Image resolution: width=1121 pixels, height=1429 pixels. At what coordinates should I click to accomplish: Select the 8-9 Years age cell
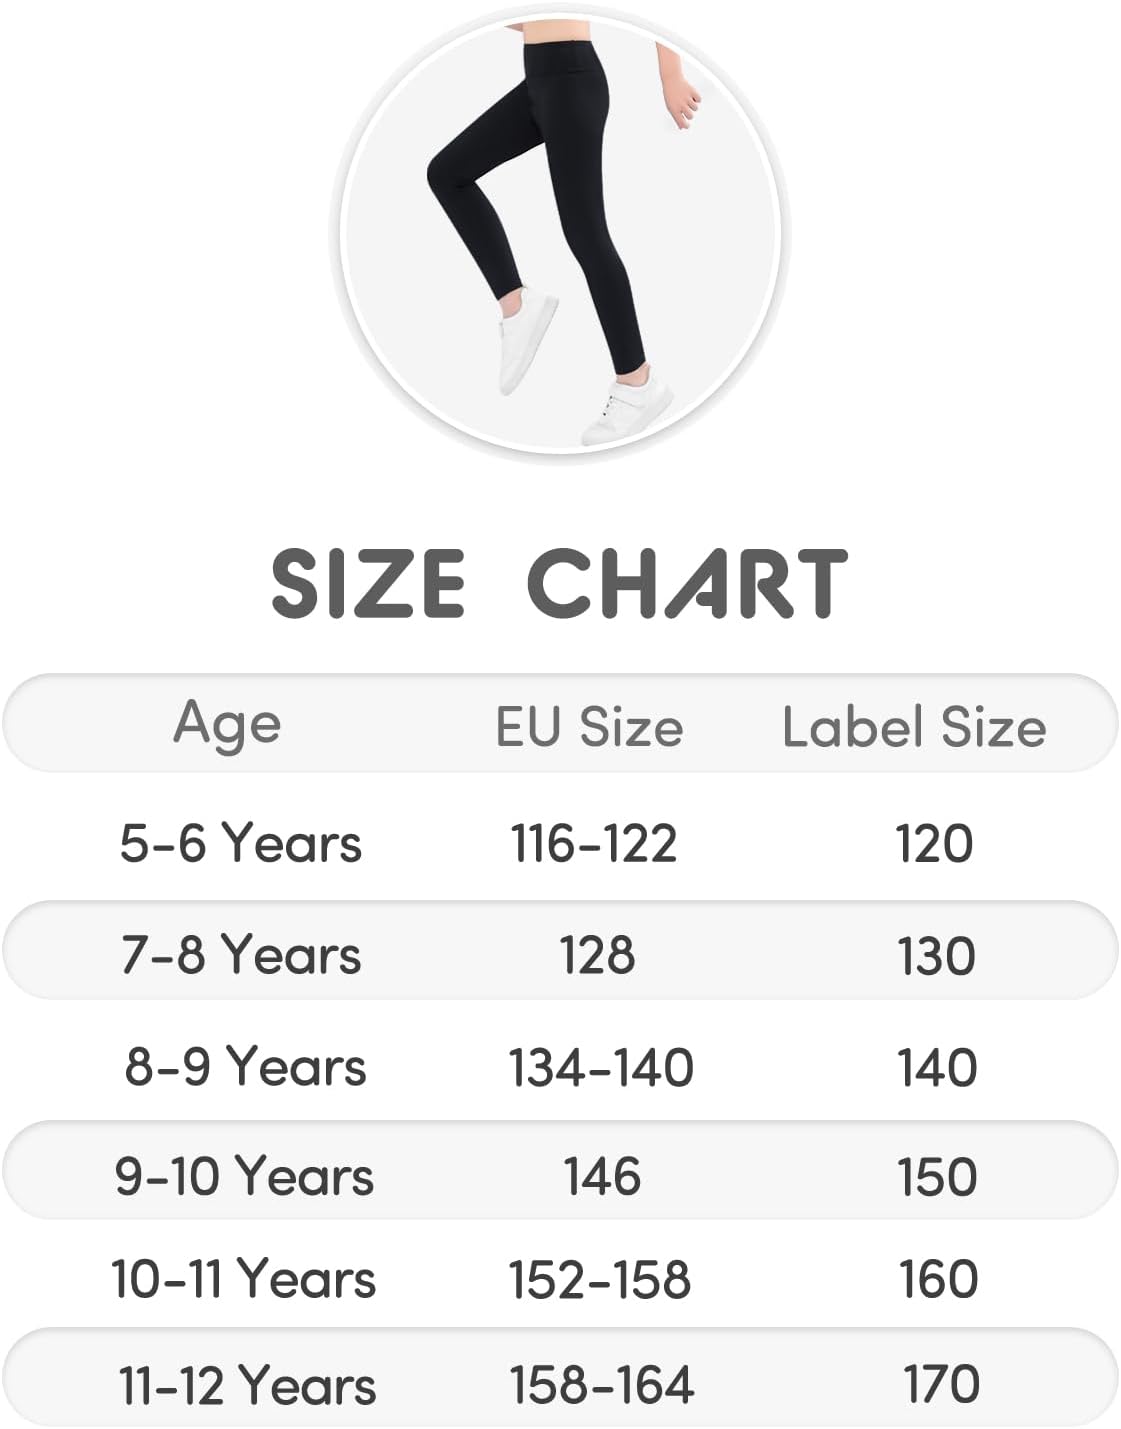click(x=245, y=1065)
